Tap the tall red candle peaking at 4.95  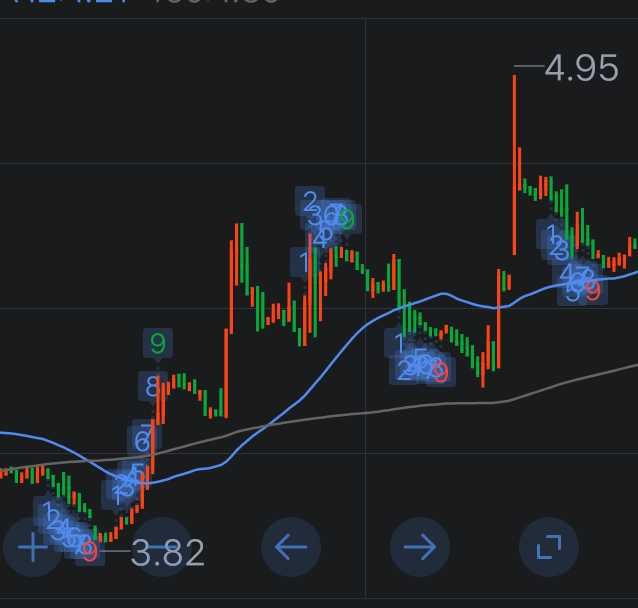pyautogui.click(x=515, y=160)
